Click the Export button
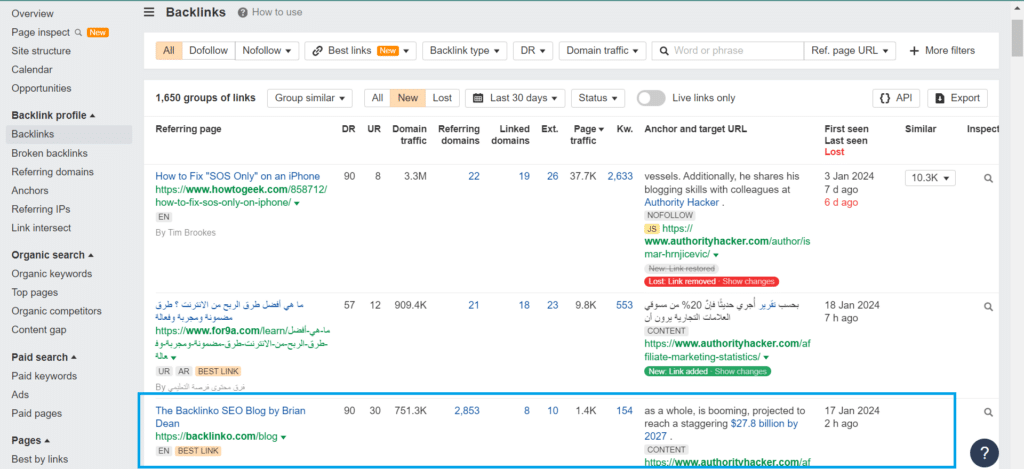Viewport: 1024px width, 469px height. (957, 98)
